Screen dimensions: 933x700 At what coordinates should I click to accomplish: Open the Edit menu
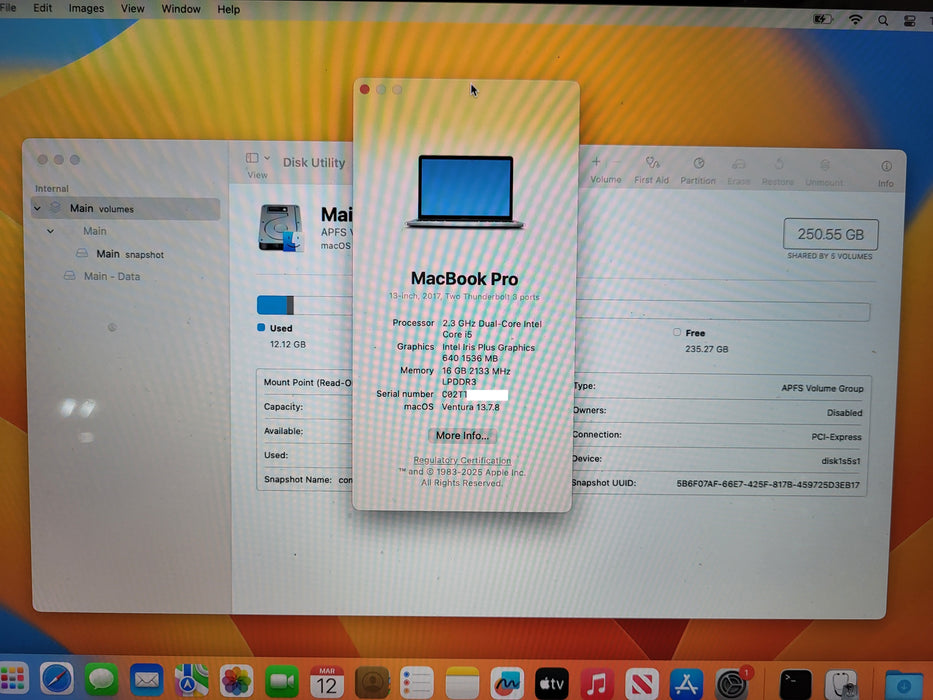(x=42, y=8)
